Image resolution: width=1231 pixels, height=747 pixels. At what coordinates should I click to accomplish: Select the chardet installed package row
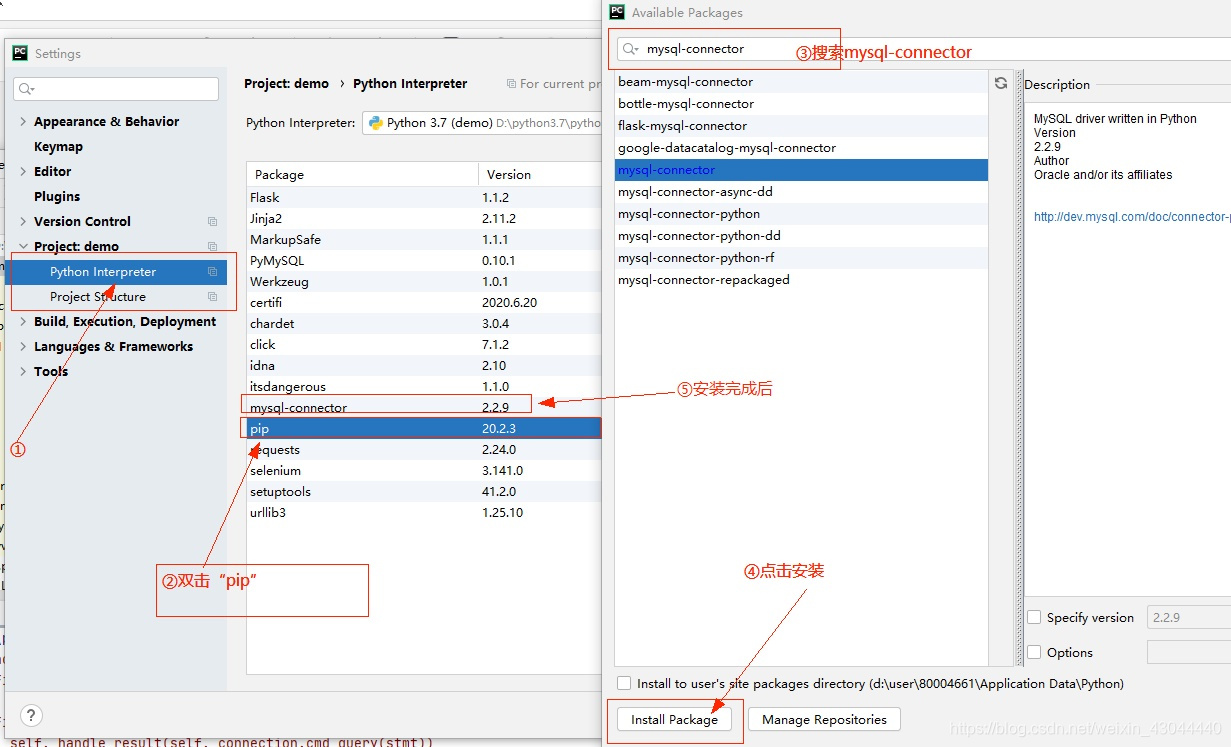[x=424, y=324]
